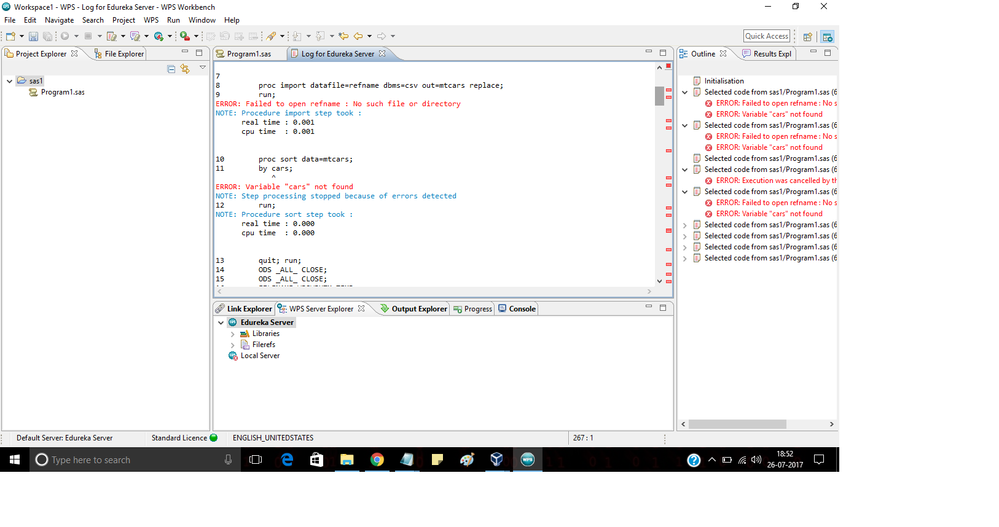This screenshot has height=527, width=999.
Task: Expand the last Selected code outline entry
Action: [x=685, y=259]
